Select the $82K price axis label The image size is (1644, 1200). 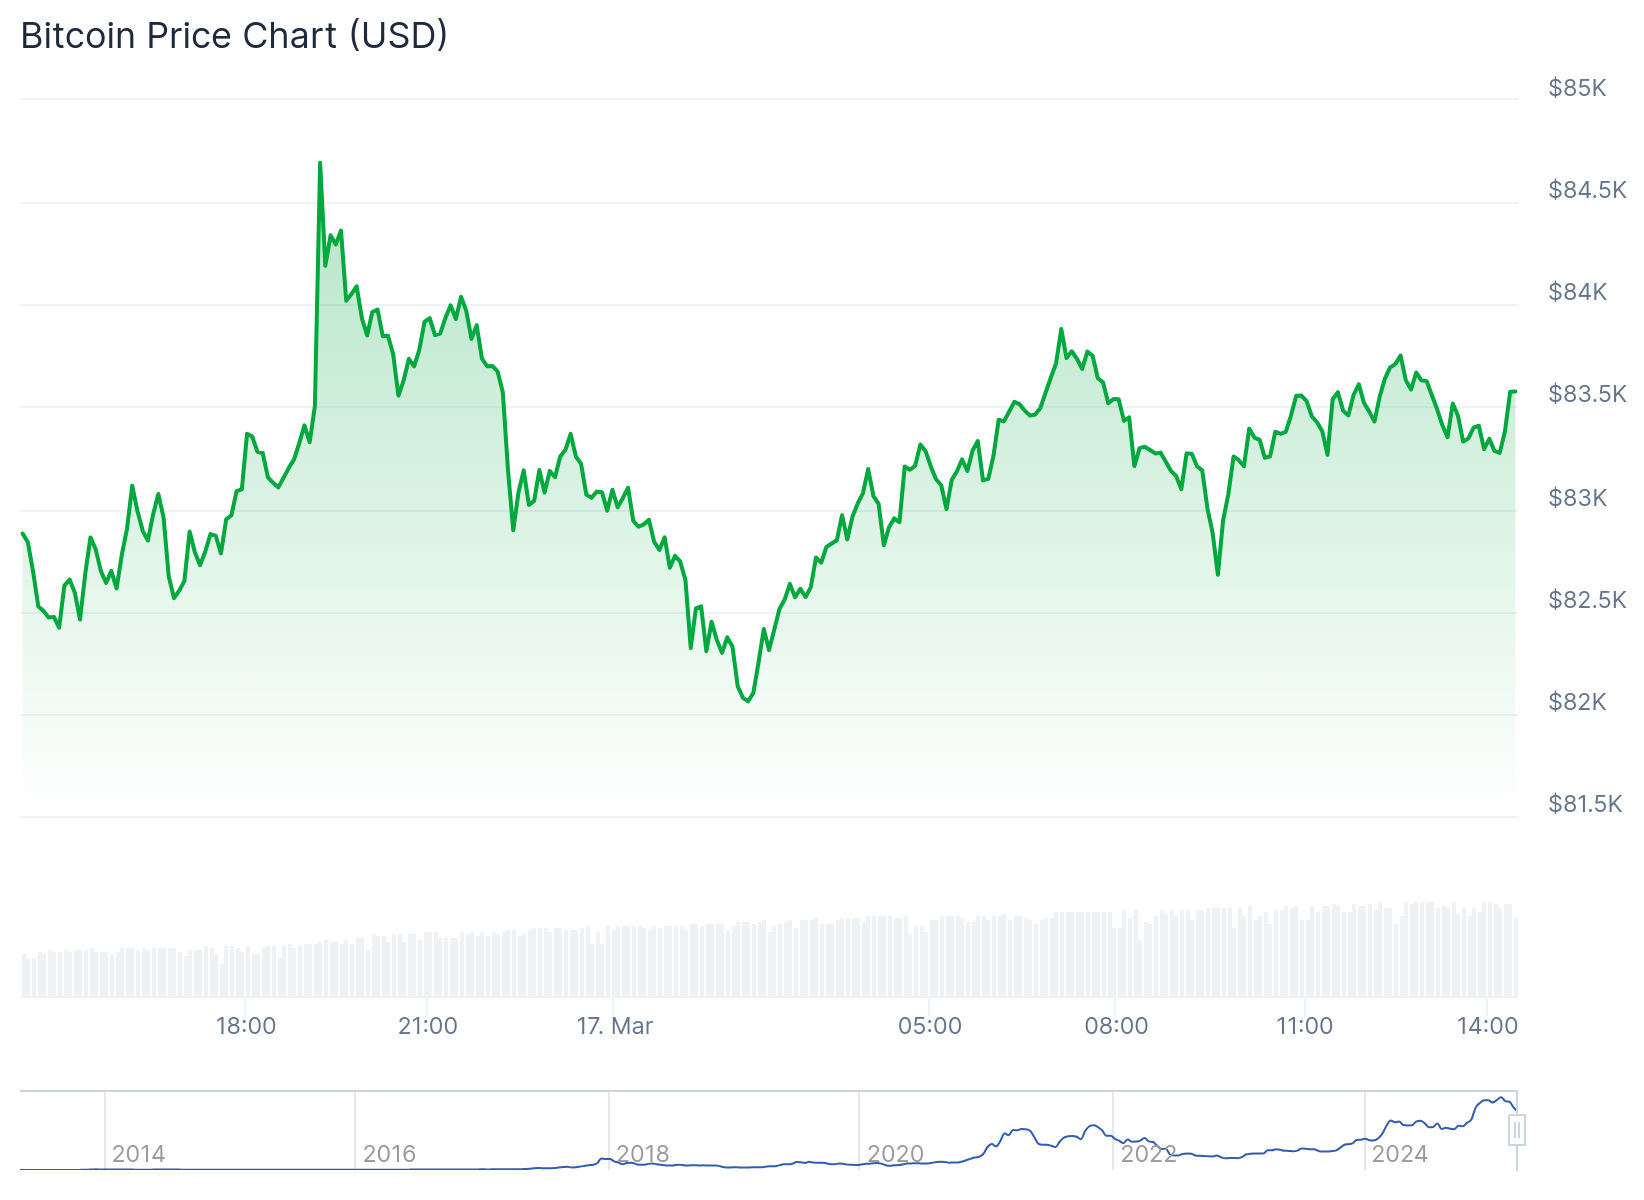click(x=1577, y=702)
